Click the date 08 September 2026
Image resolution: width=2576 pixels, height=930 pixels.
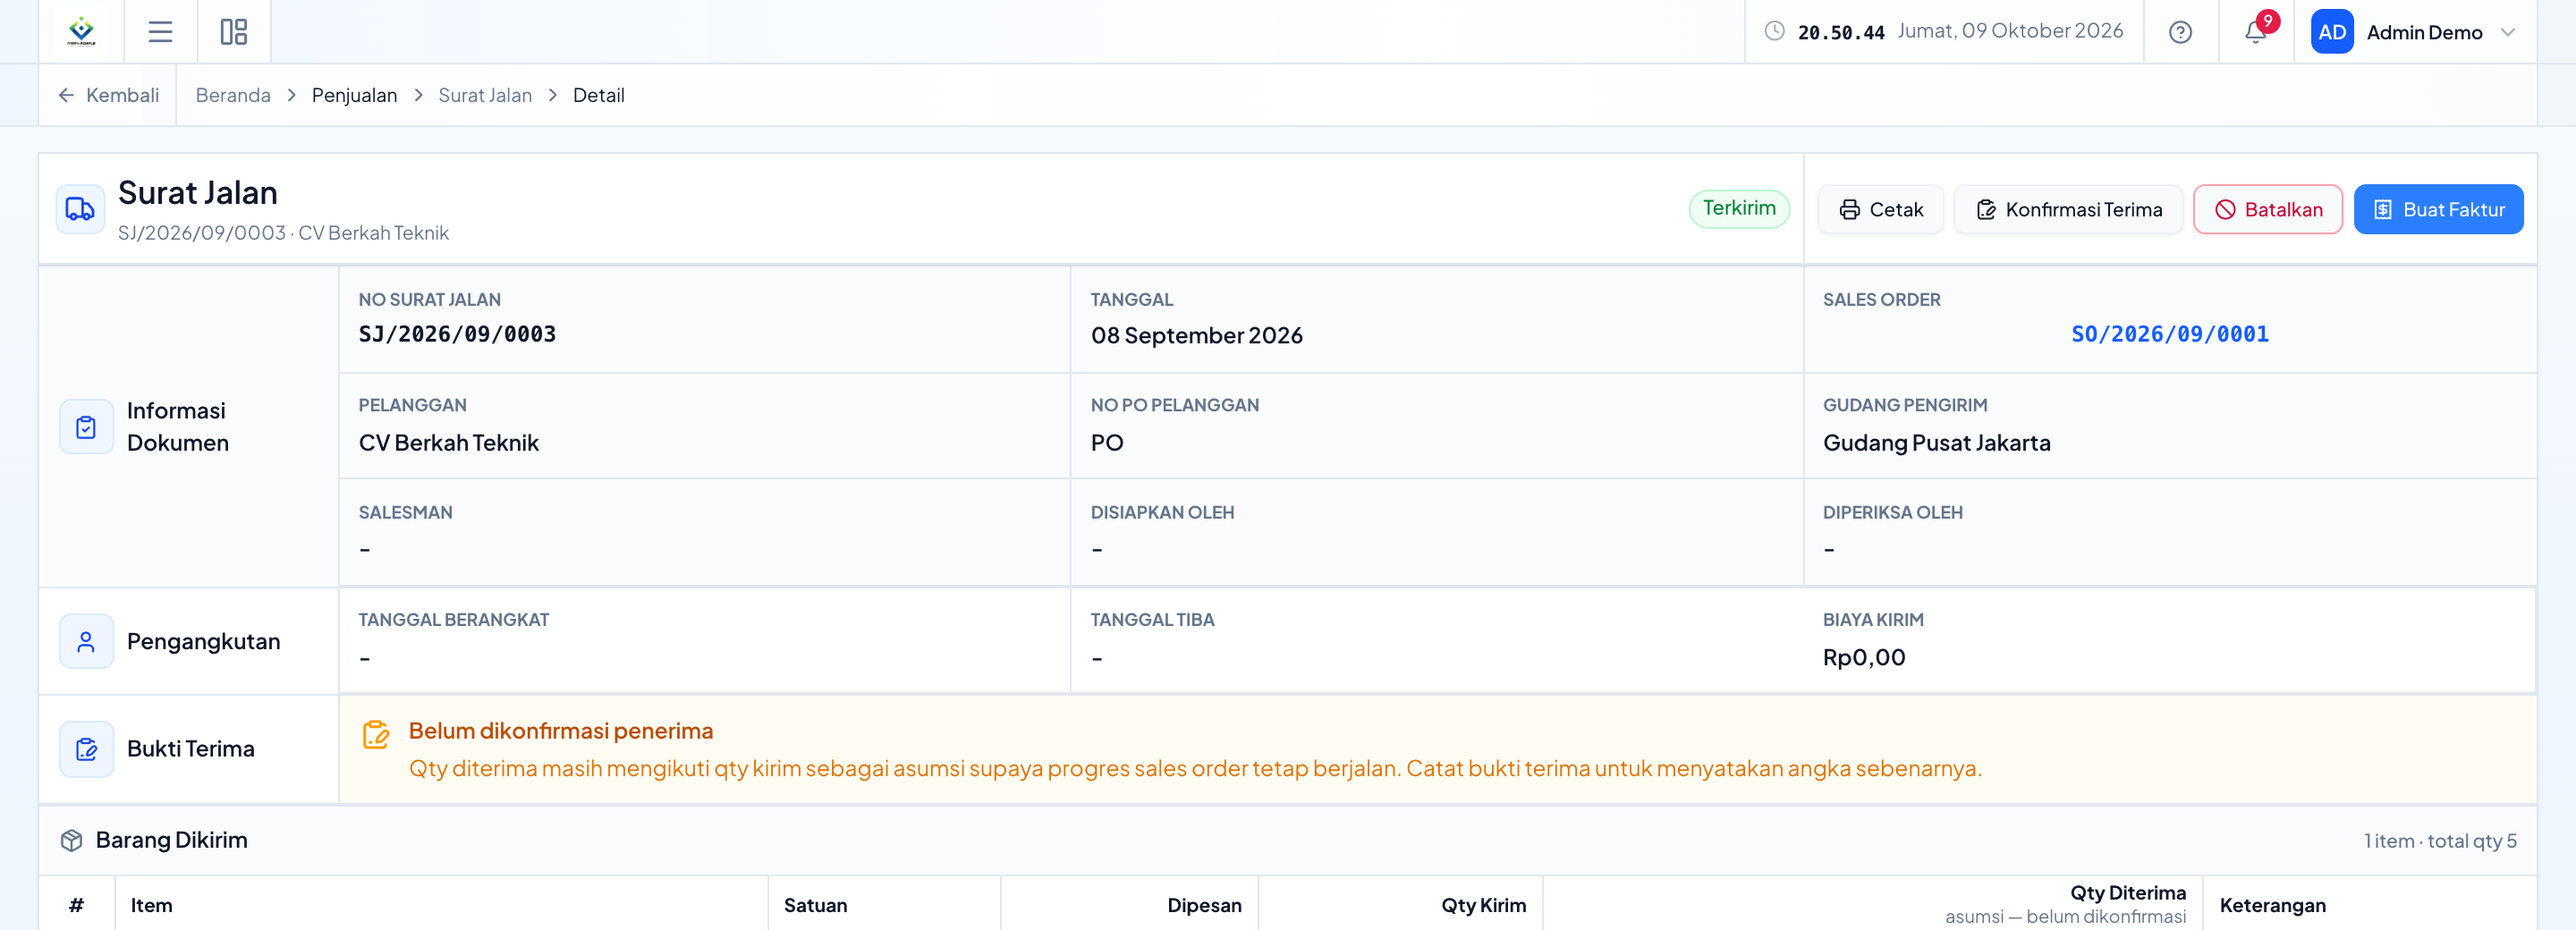coord(1196,335)
